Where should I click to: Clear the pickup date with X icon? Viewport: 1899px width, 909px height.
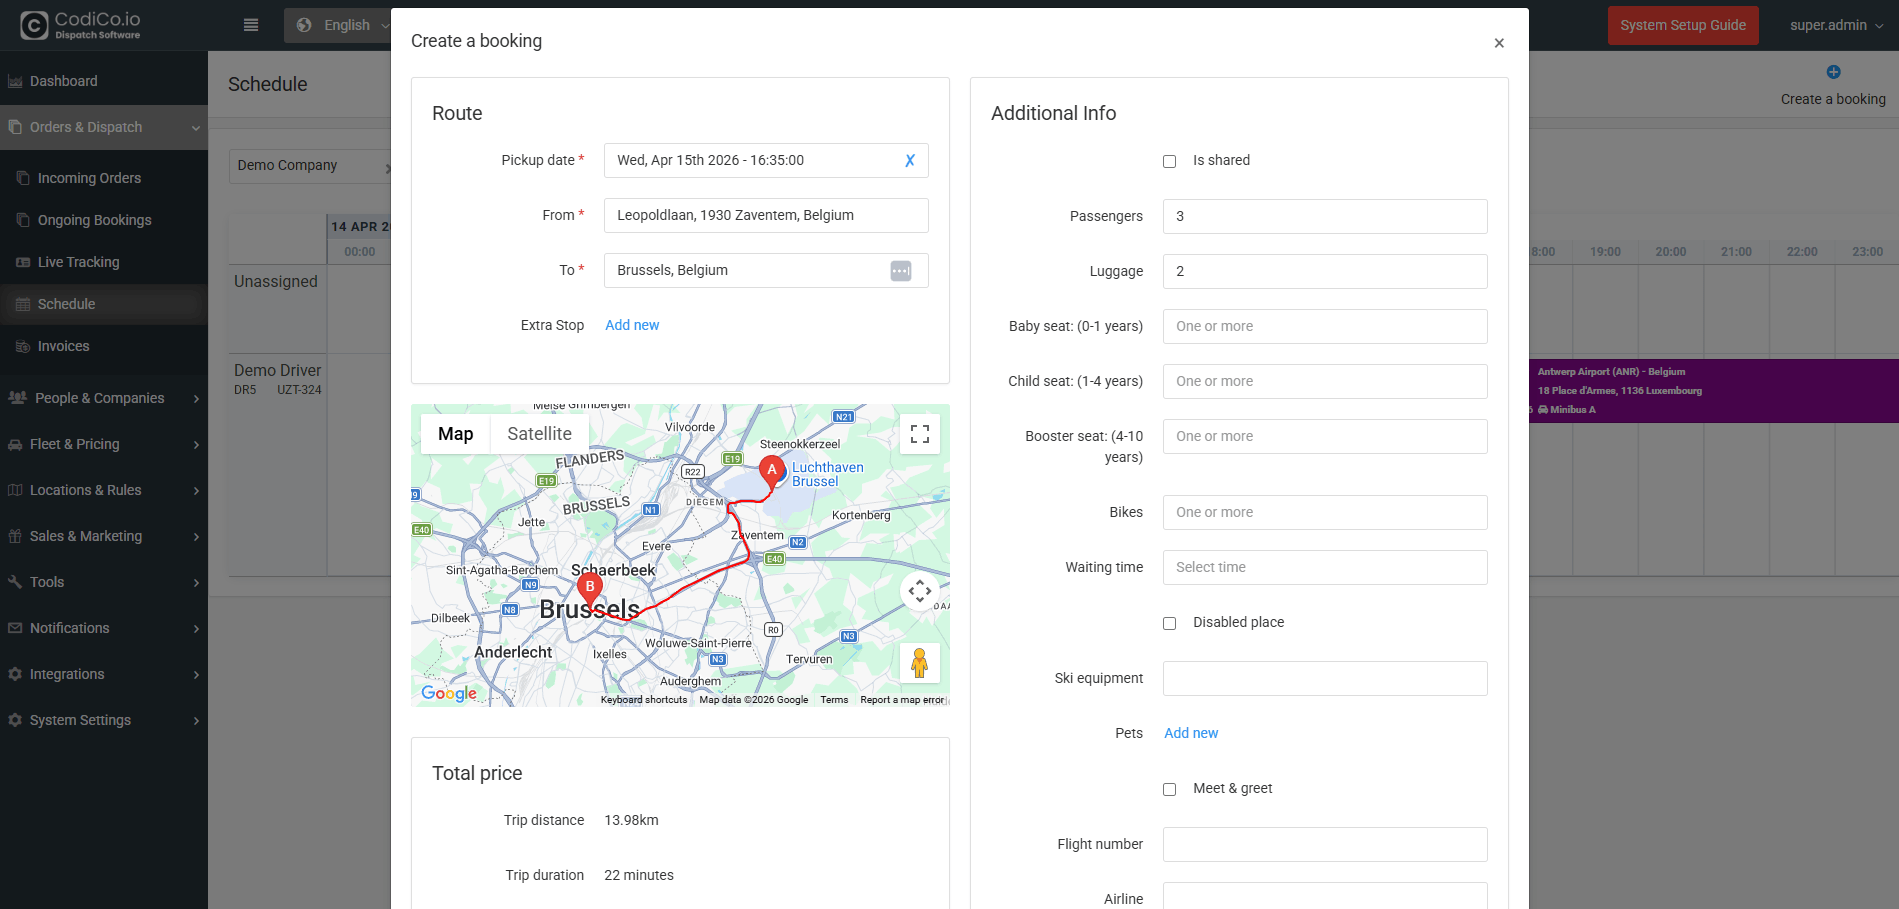[909, 161]
